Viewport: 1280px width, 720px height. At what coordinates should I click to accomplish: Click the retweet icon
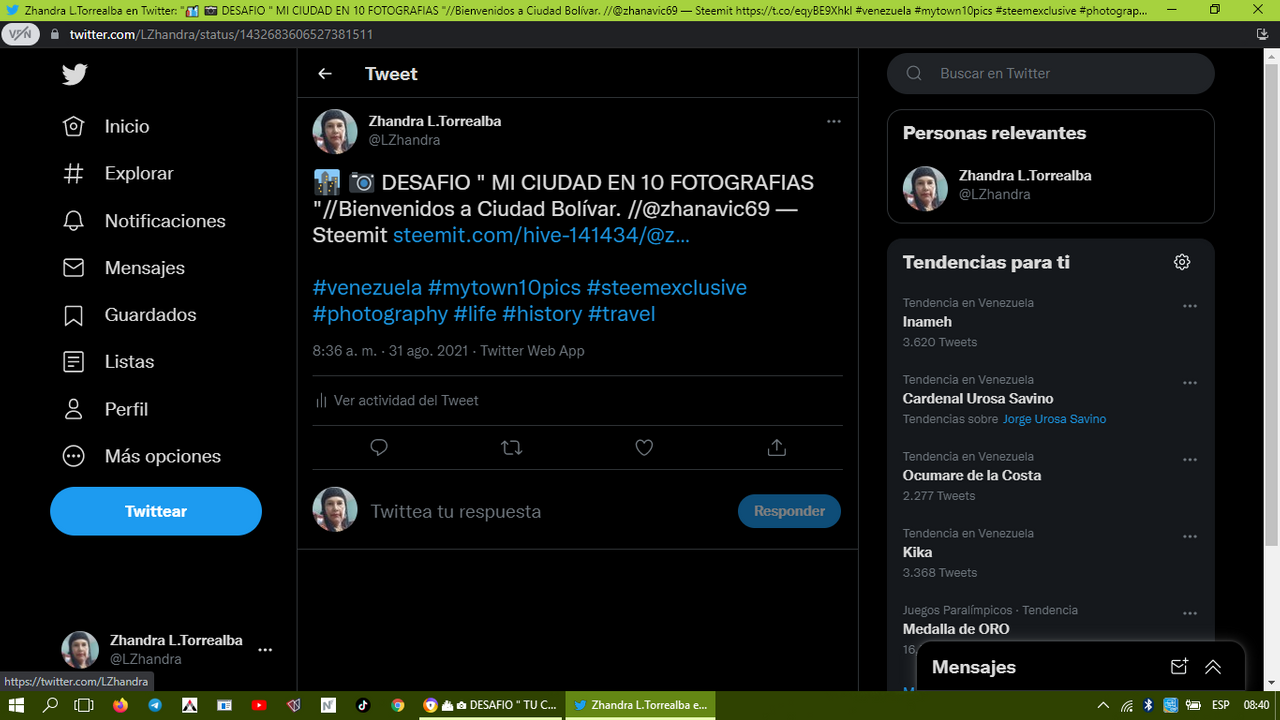click(511, 448)
